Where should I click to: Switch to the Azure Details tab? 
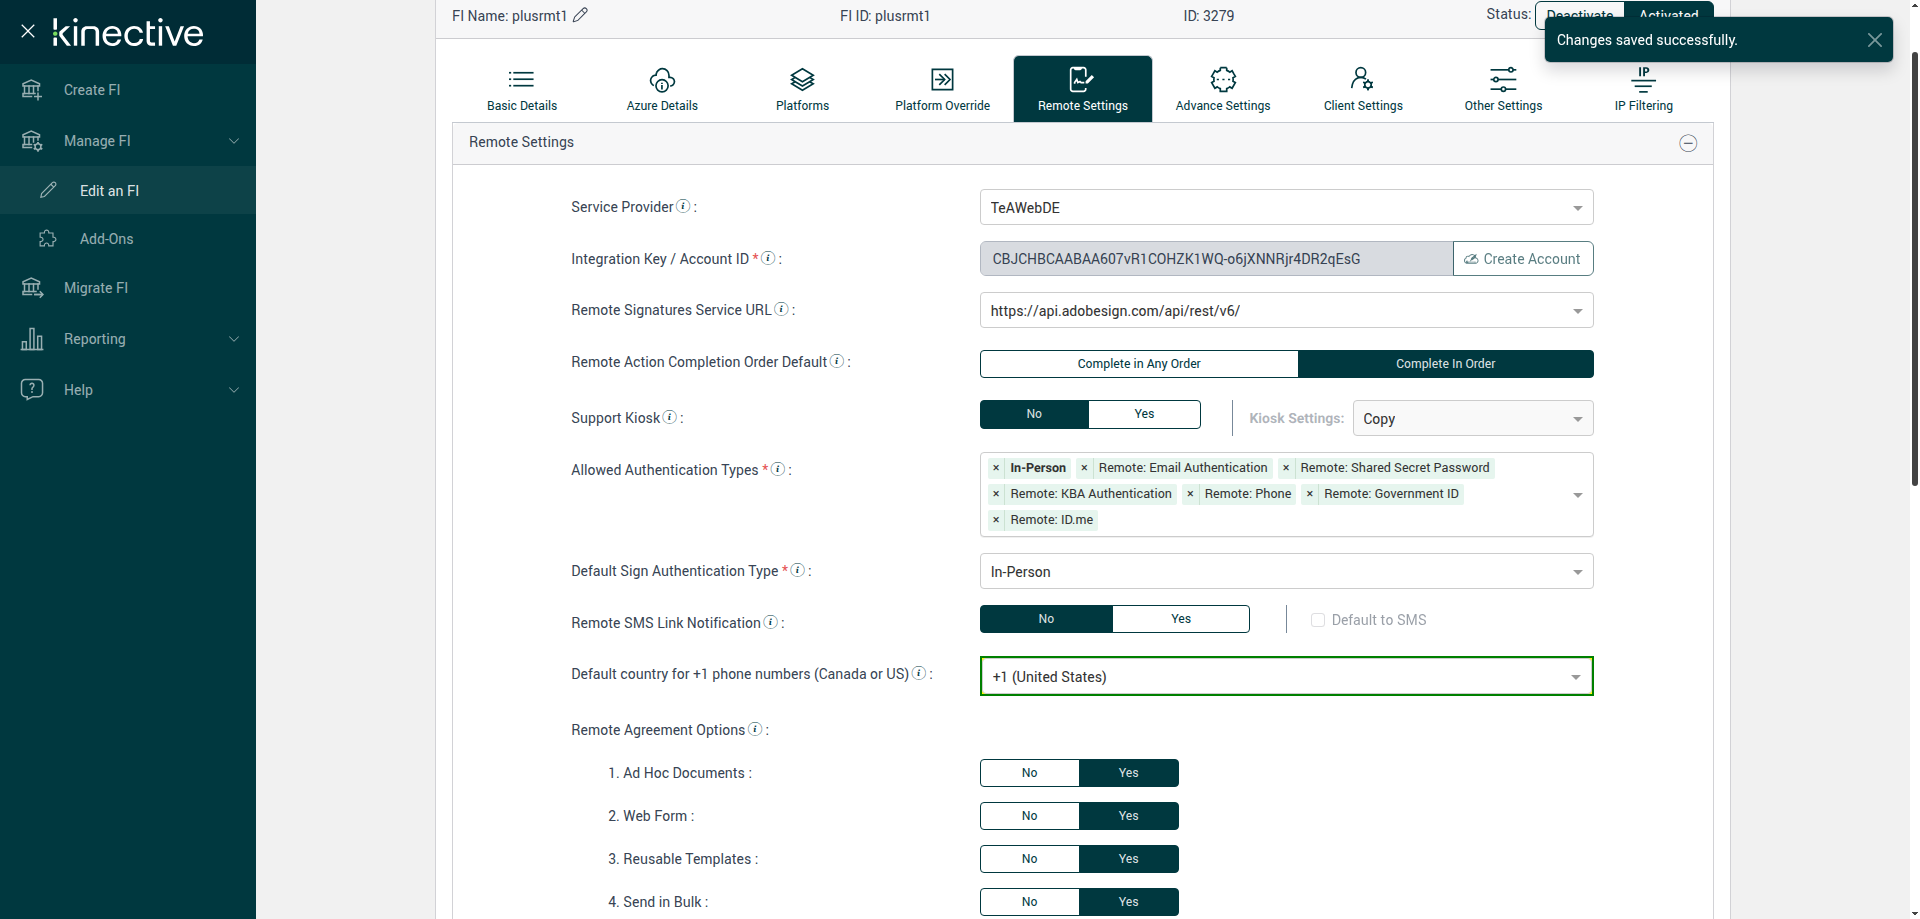(x=662, y=89)
